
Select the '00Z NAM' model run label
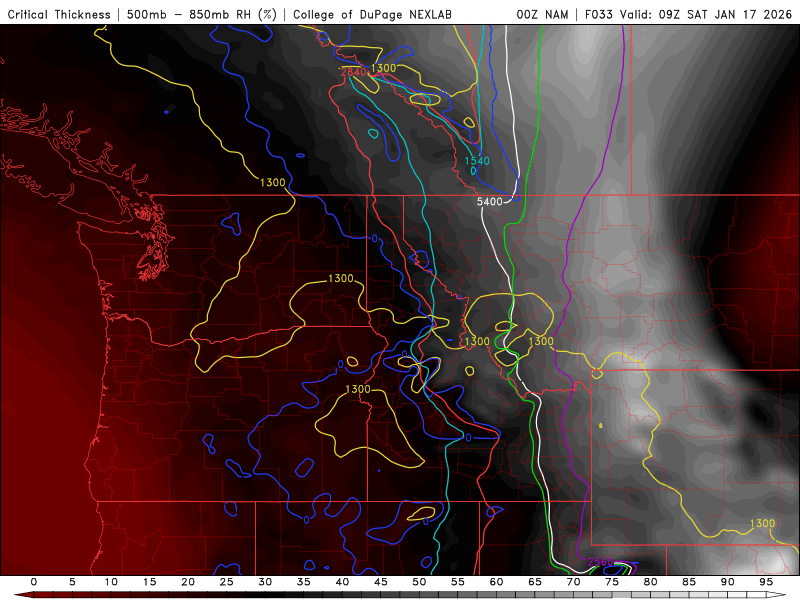[542, 14]
